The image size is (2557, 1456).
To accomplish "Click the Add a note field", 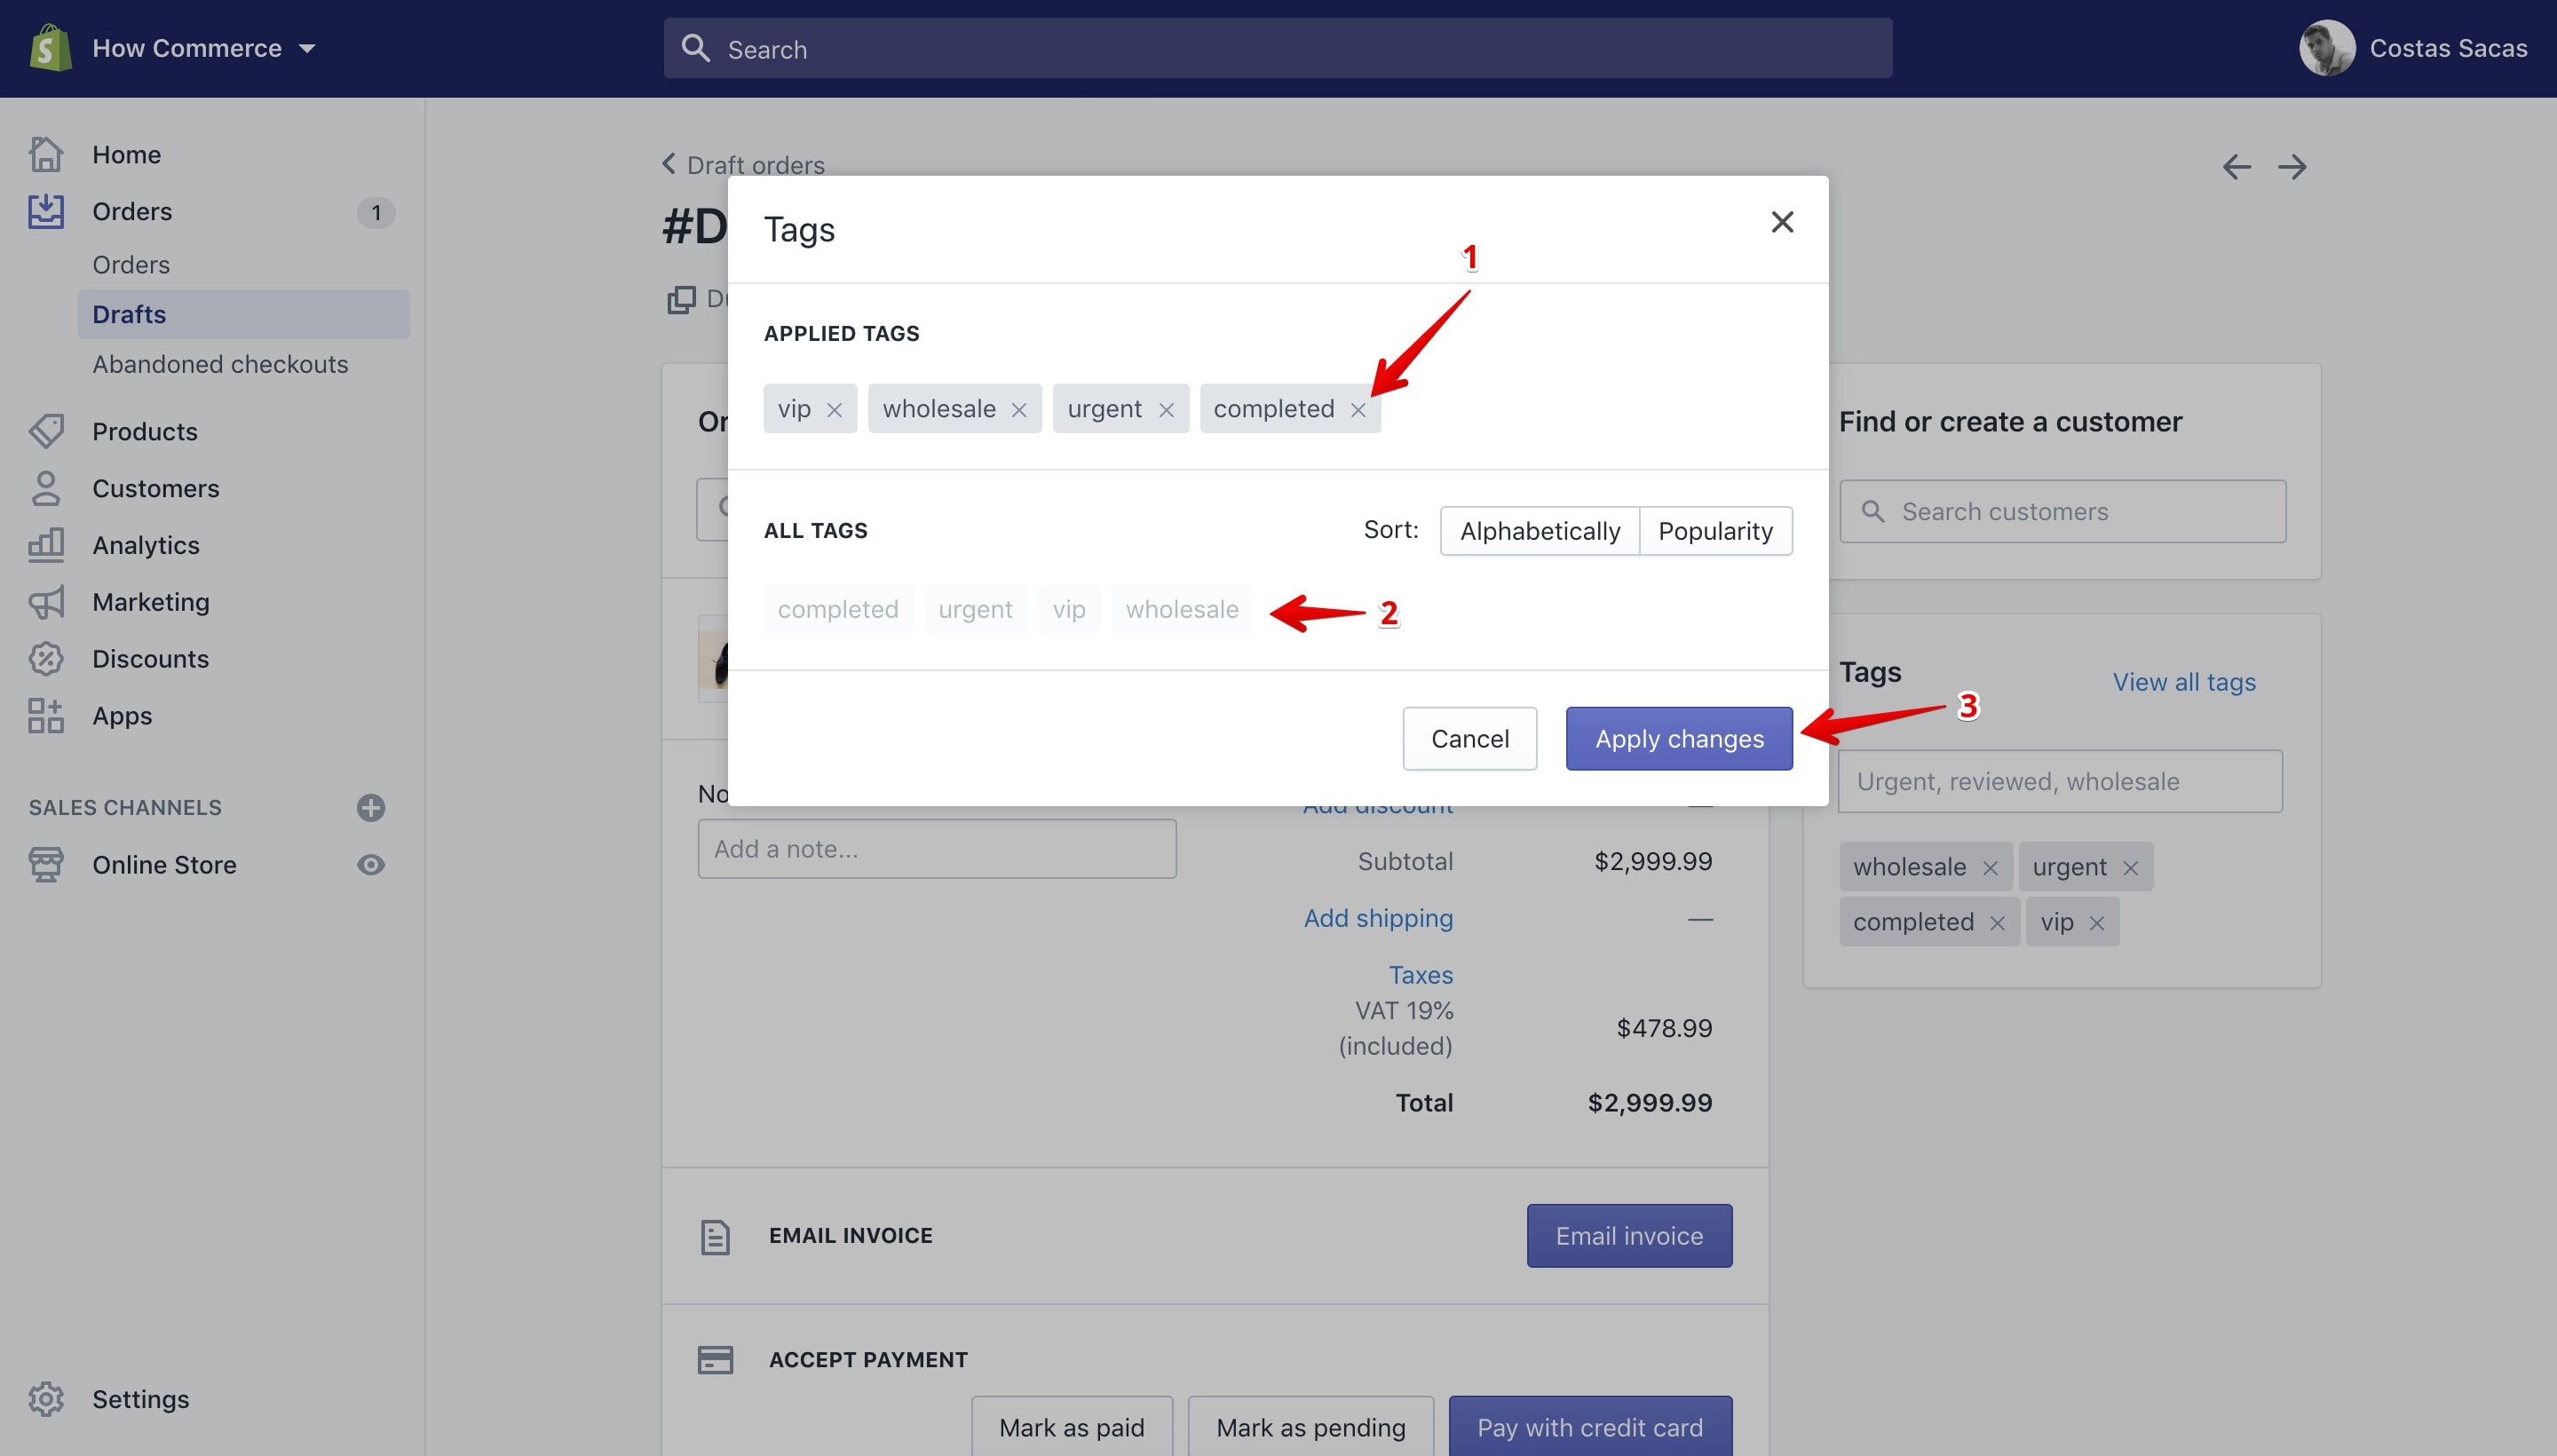I will [937, 849].
